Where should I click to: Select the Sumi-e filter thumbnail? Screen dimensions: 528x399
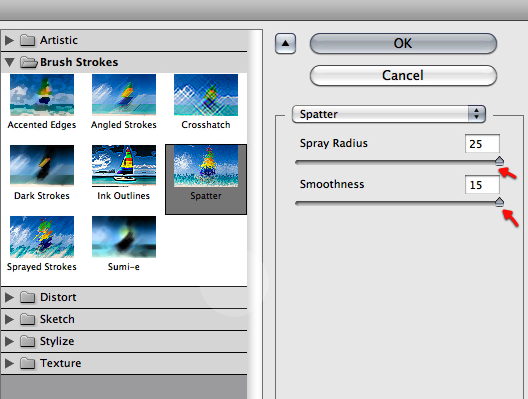pos(124,237)
